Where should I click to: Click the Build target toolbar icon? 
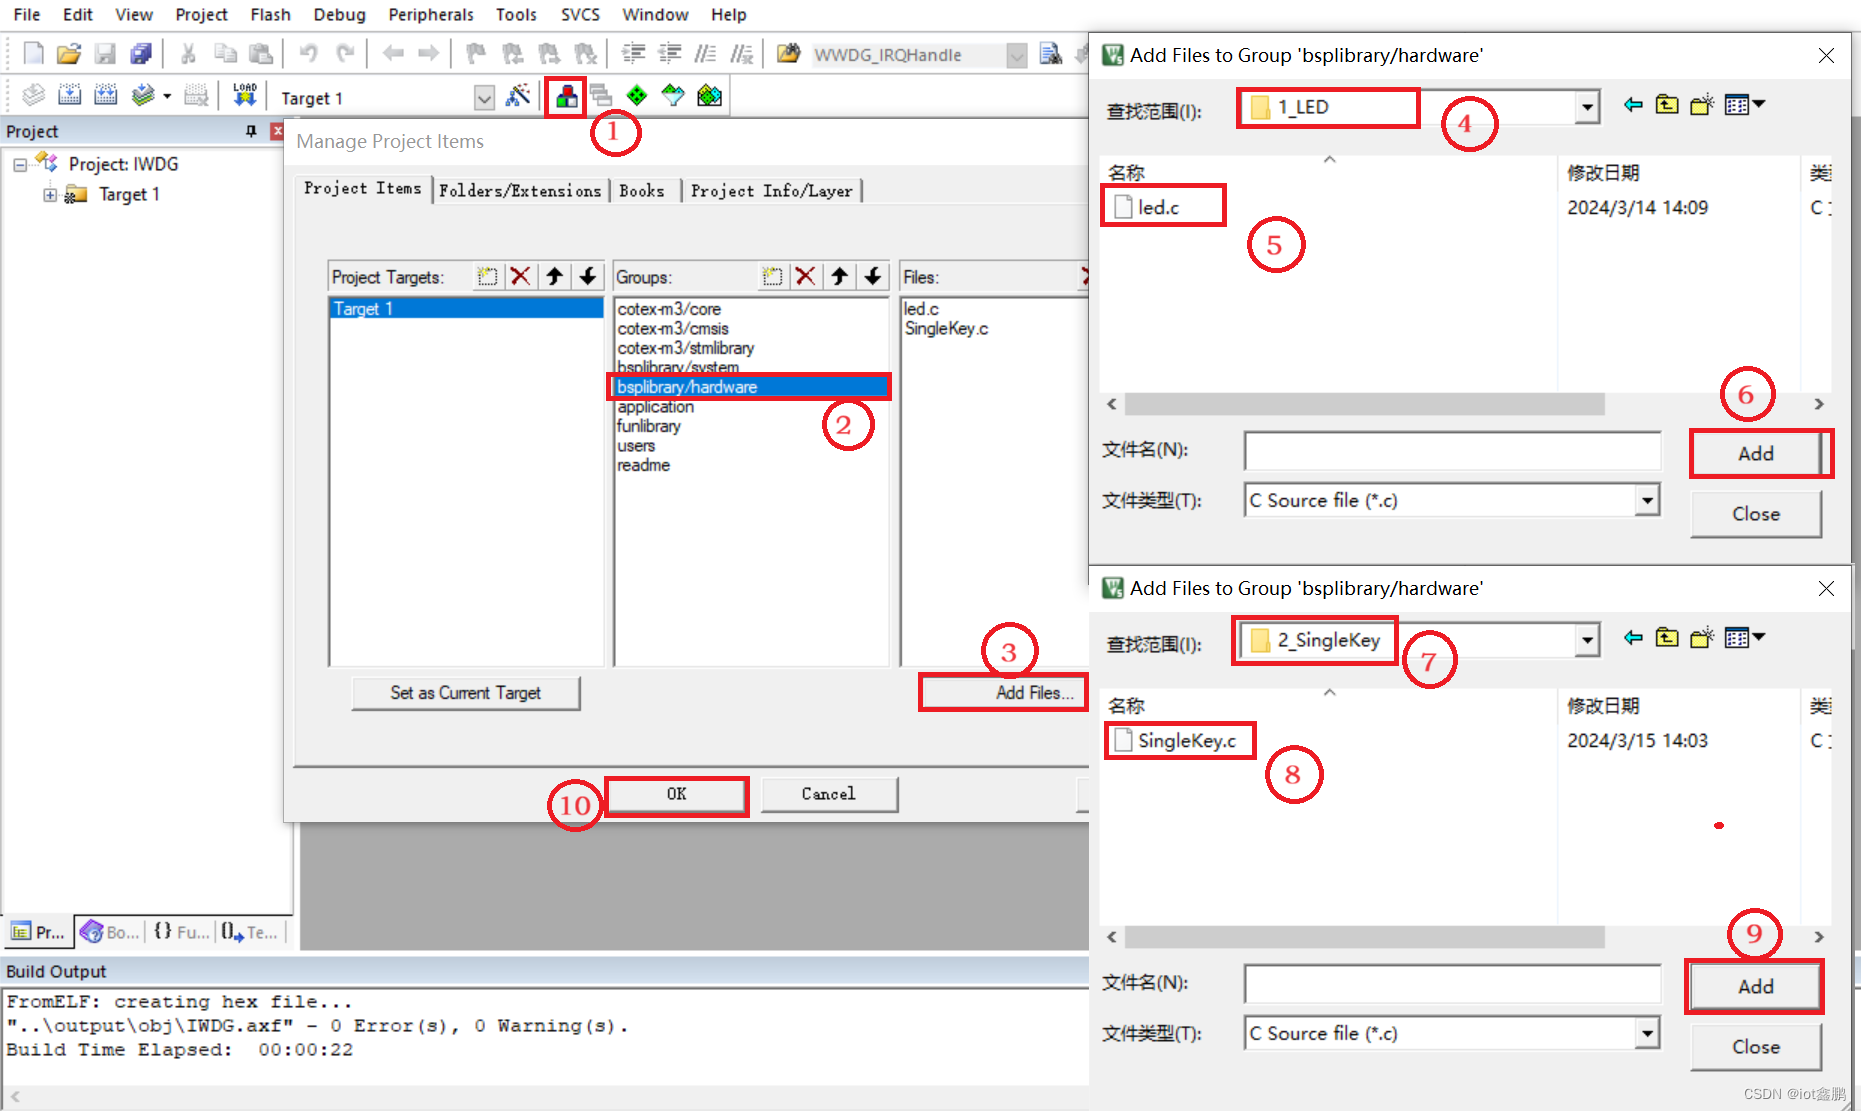[x=69, y=96]
